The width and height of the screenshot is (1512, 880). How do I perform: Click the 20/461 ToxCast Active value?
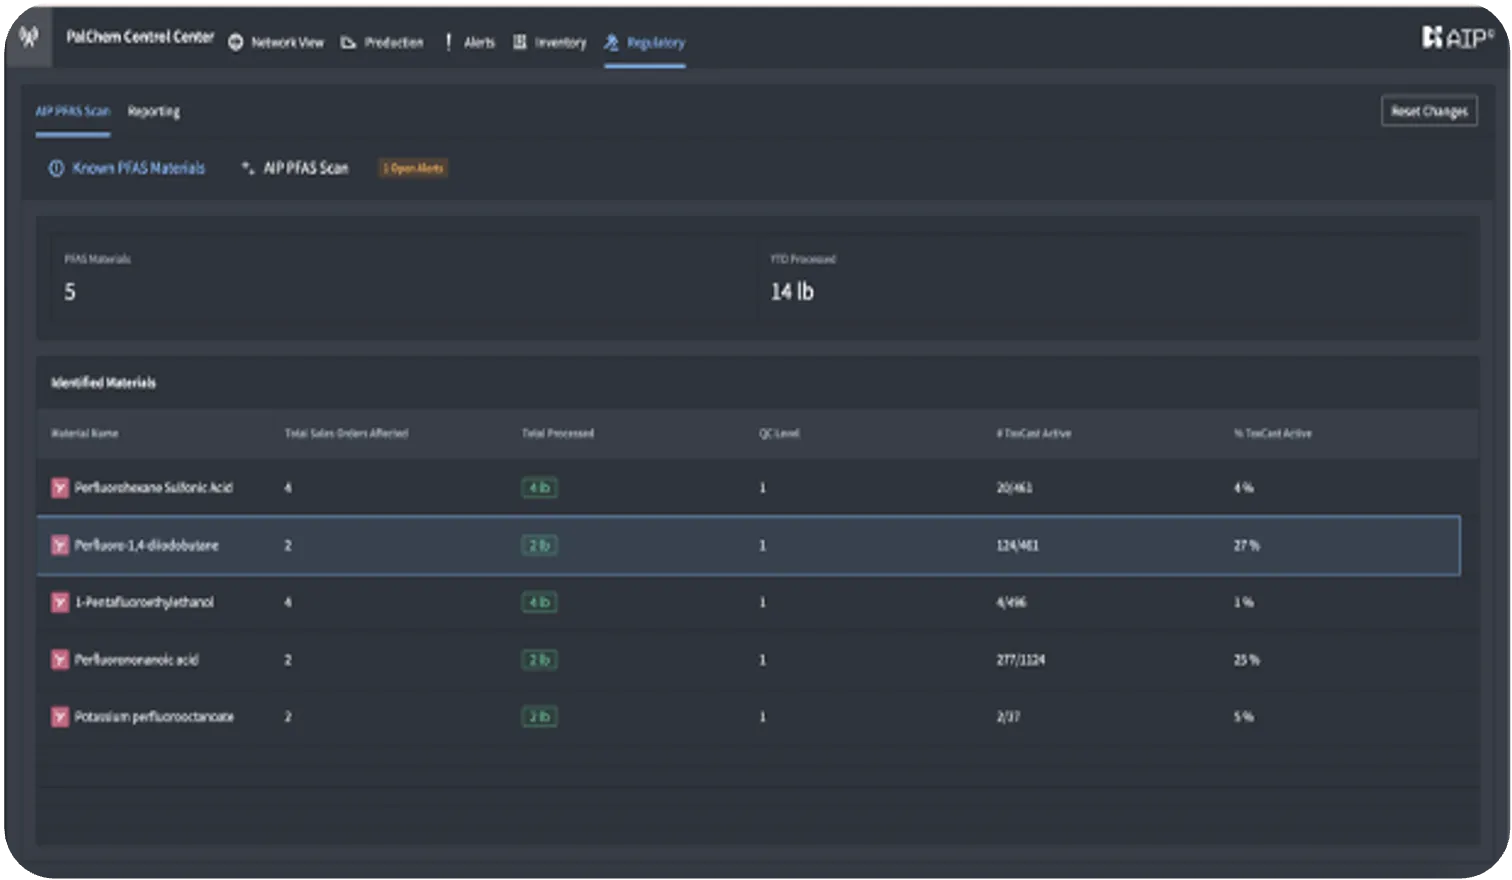(x=1014, y=488)
